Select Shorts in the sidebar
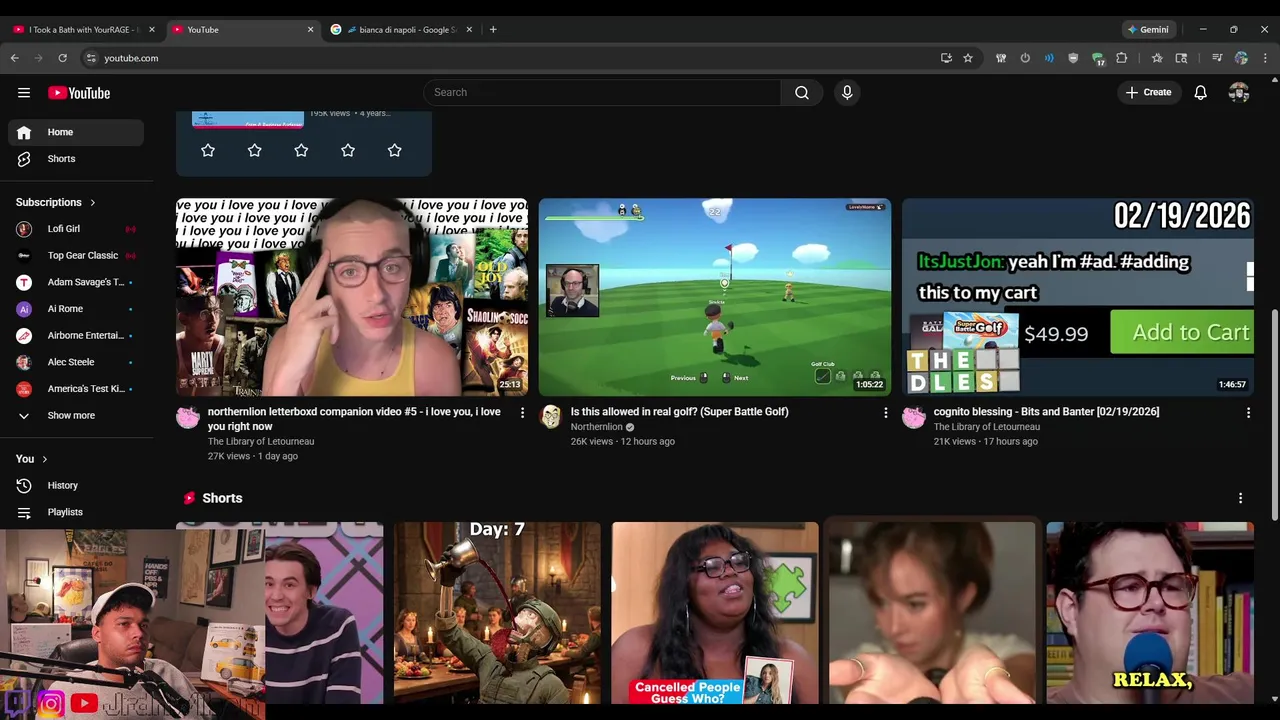 tap(76, 159)
